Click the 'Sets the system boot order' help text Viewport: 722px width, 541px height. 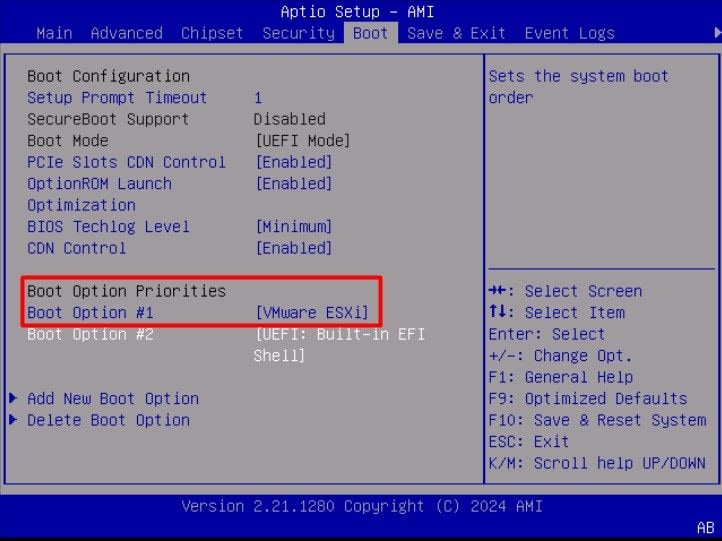pyautogui.click(x=578, y=87)
